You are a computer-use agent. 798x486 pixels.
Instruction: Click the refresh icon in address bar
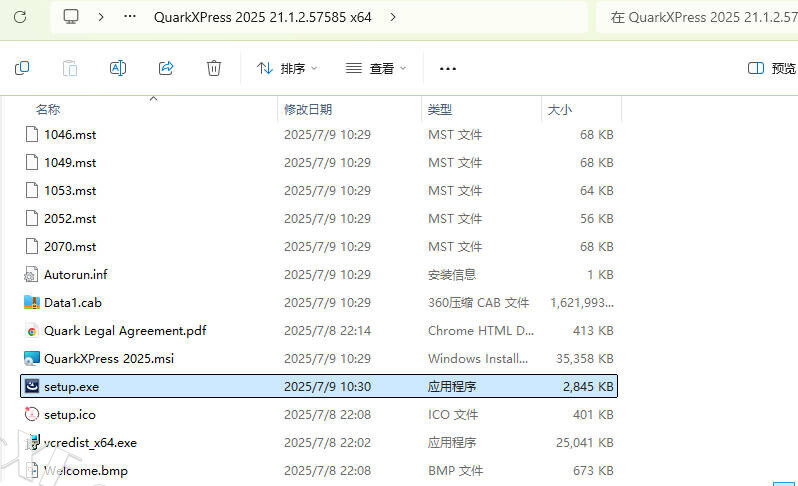point(20,17)
